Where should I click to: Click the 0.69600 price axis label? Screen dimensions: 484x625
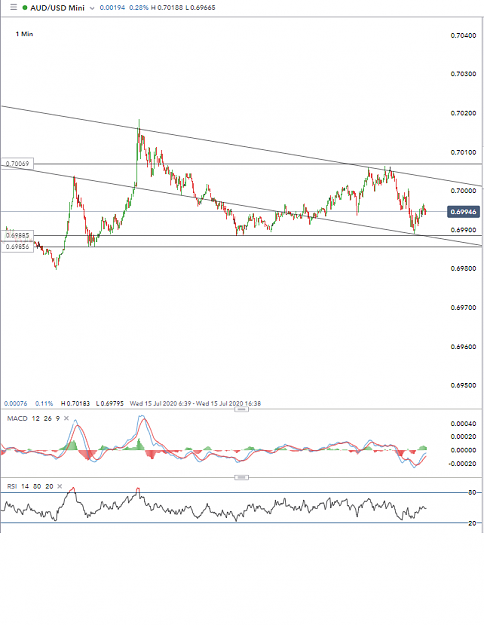(463, 347)
